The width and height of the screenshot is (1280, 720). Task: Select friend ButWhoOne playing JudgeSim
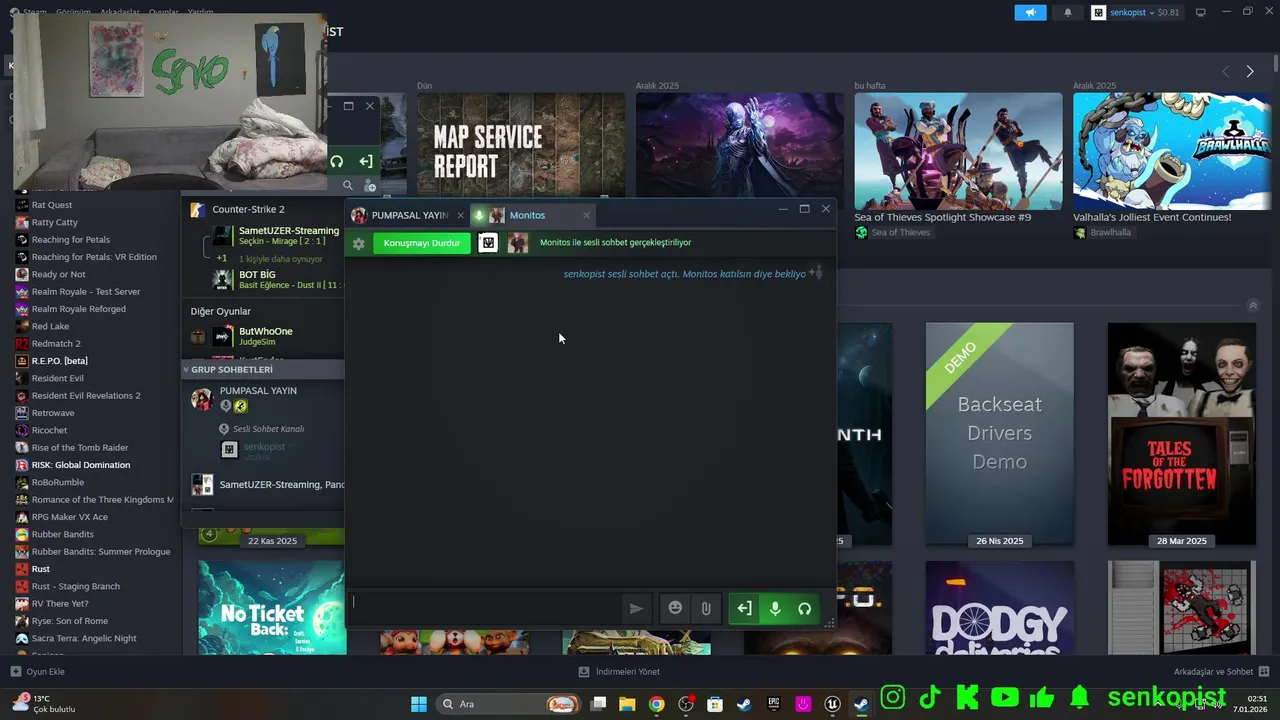265,336
